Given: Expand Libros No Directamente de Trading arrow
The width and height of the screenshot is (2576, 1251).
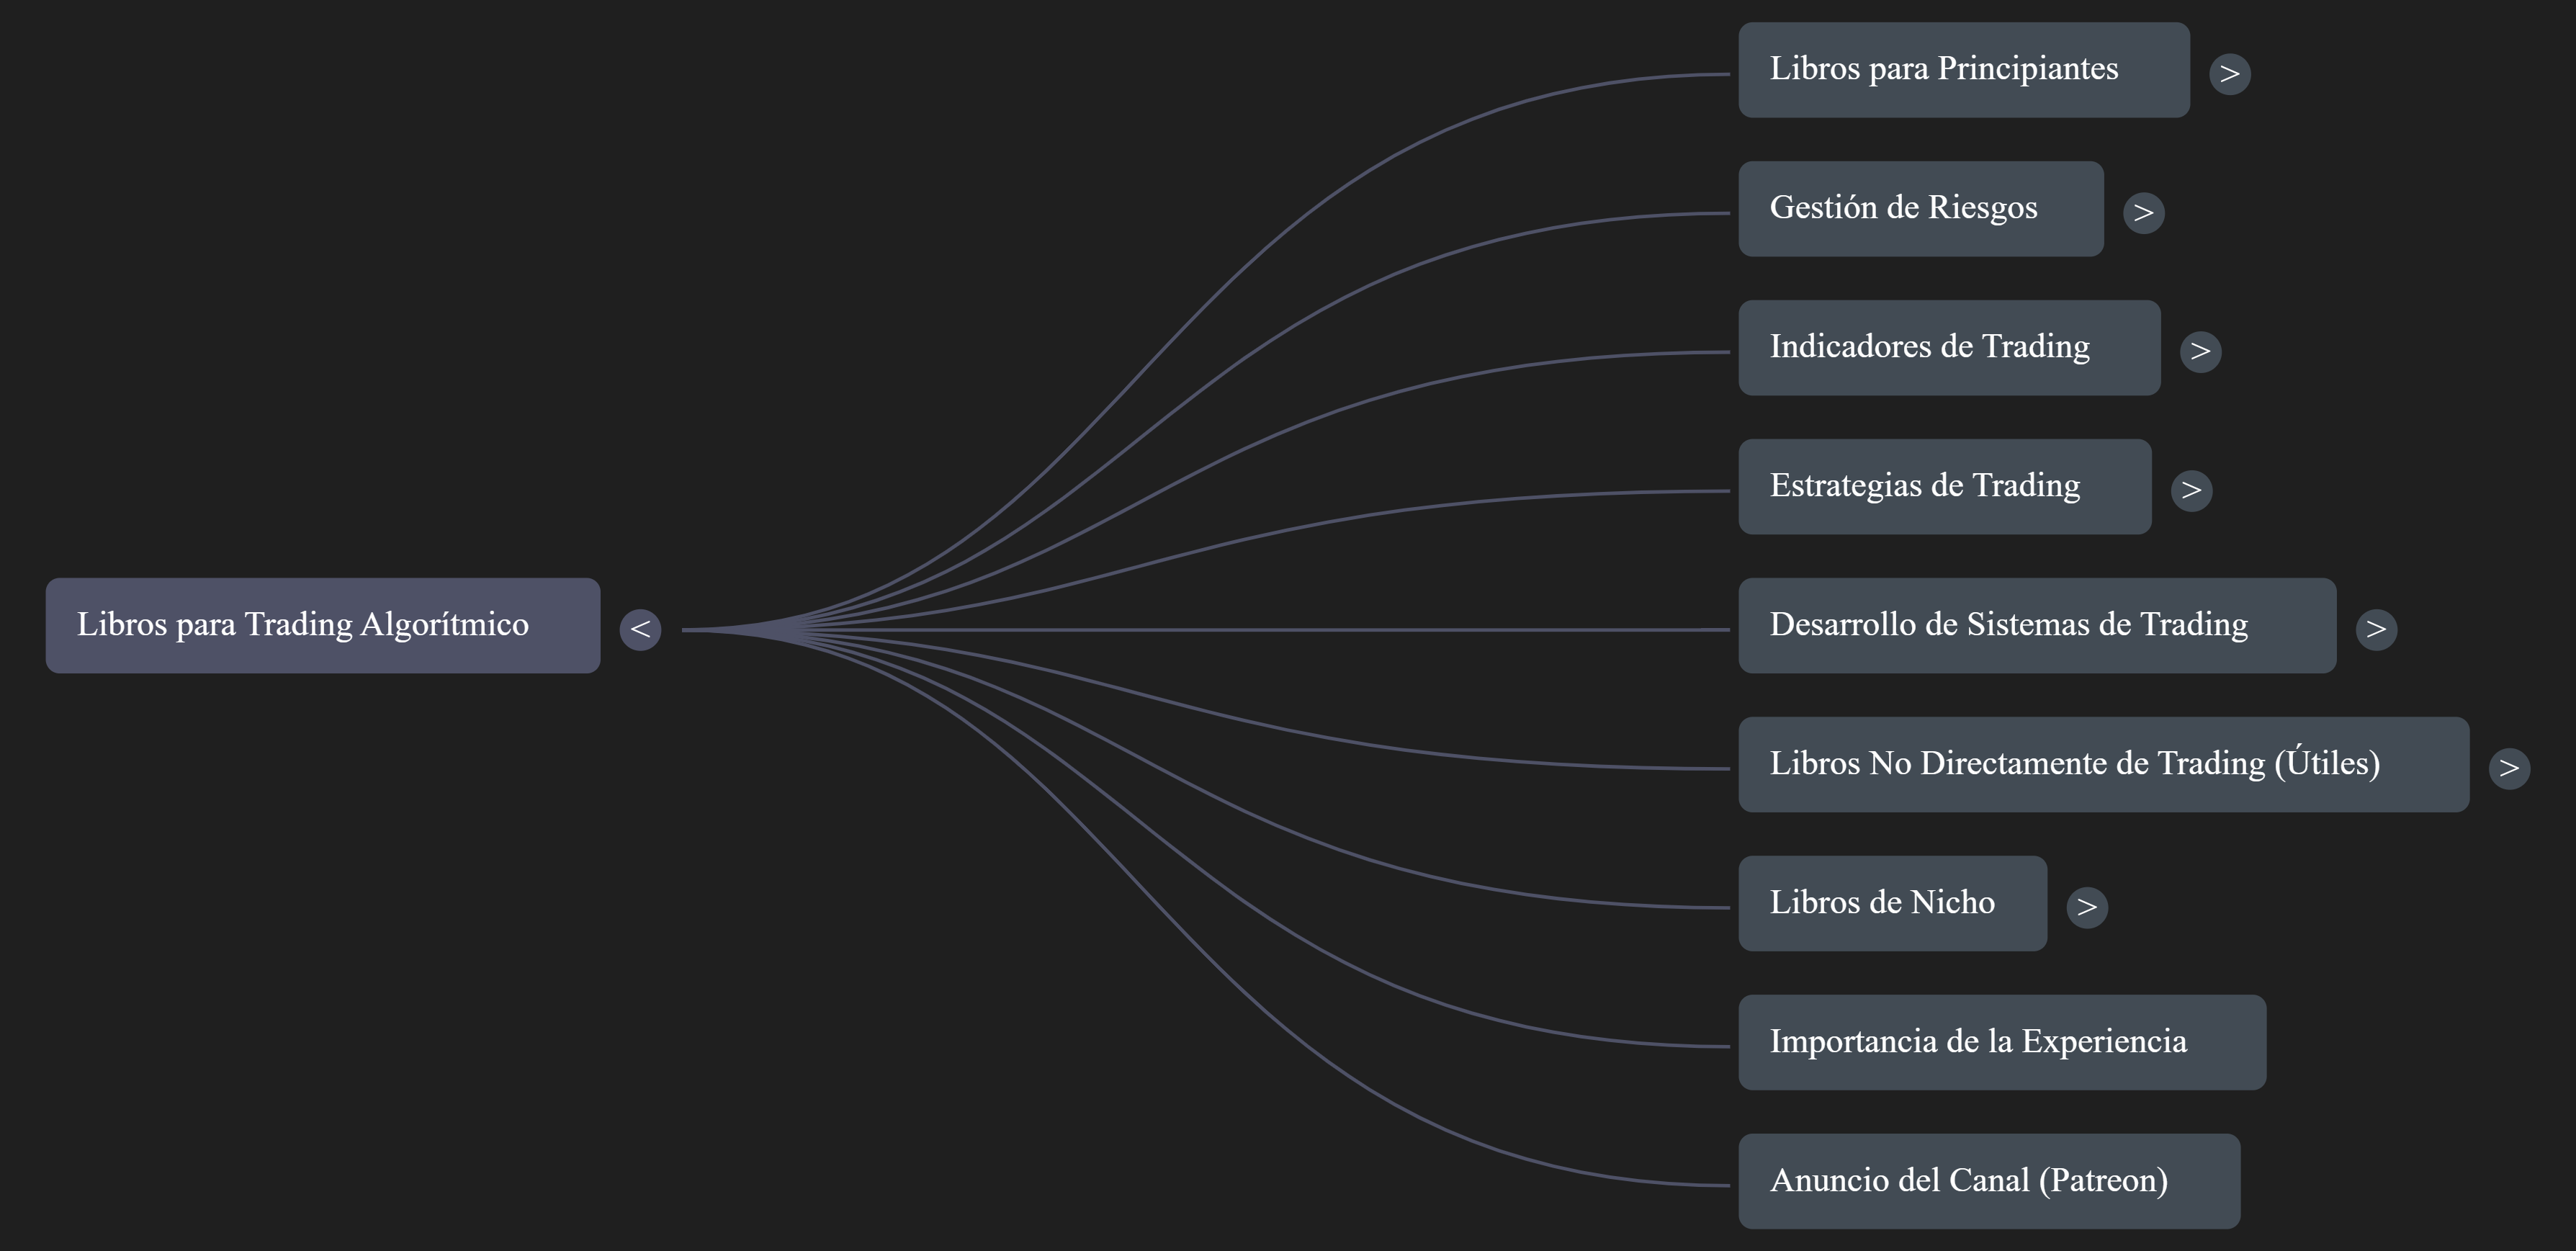Looking at the screenshot, I should click(x=2509, y=769).
